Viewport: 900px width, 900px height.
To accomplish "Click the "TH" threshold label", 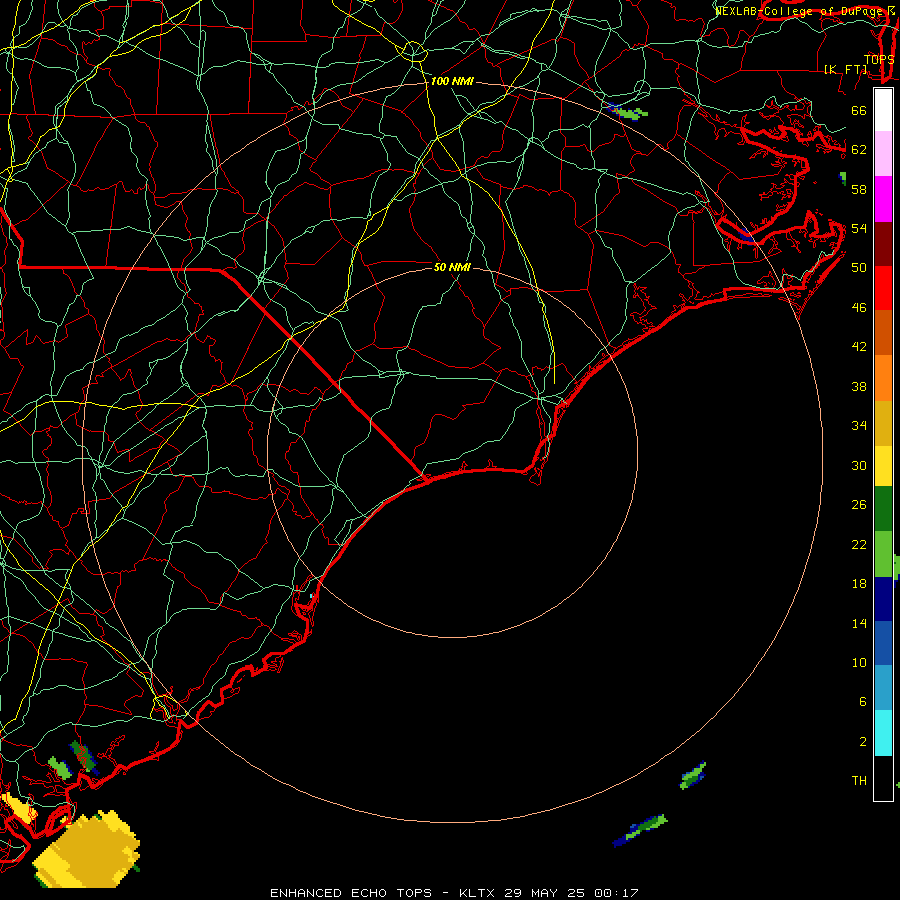I will [x=859, y=781].
